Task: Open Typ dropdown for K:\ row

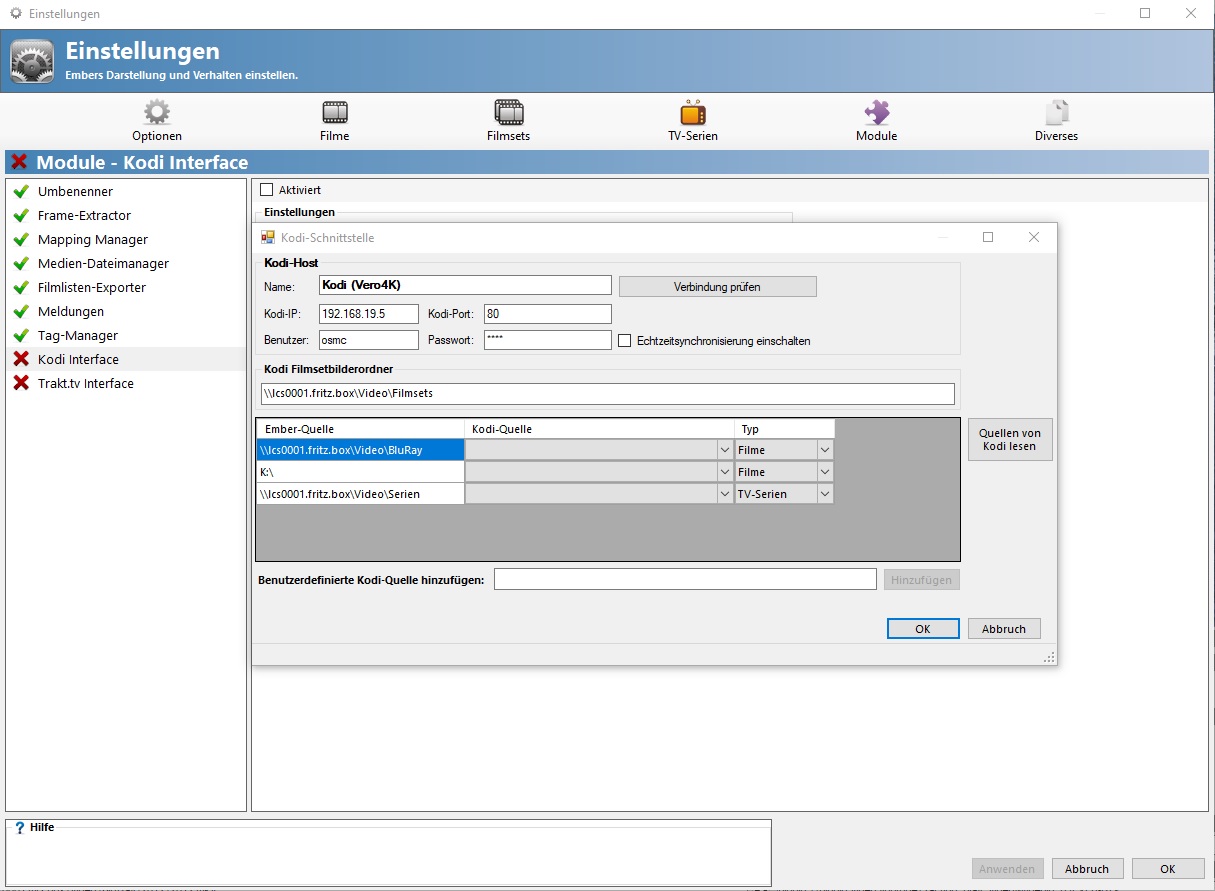Action: point(824,472)
